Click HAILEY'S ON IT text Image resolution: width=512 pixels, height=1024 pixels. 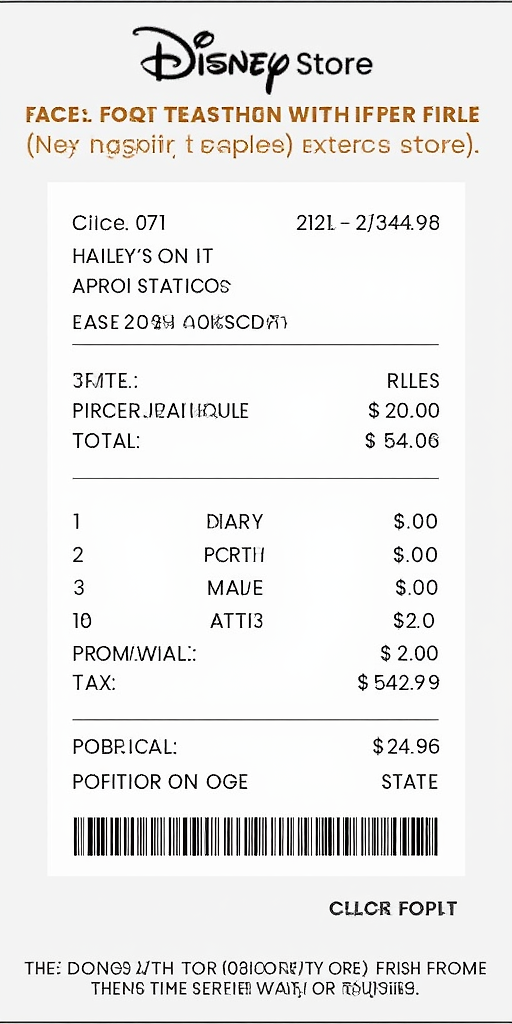[x=142, y=256]
